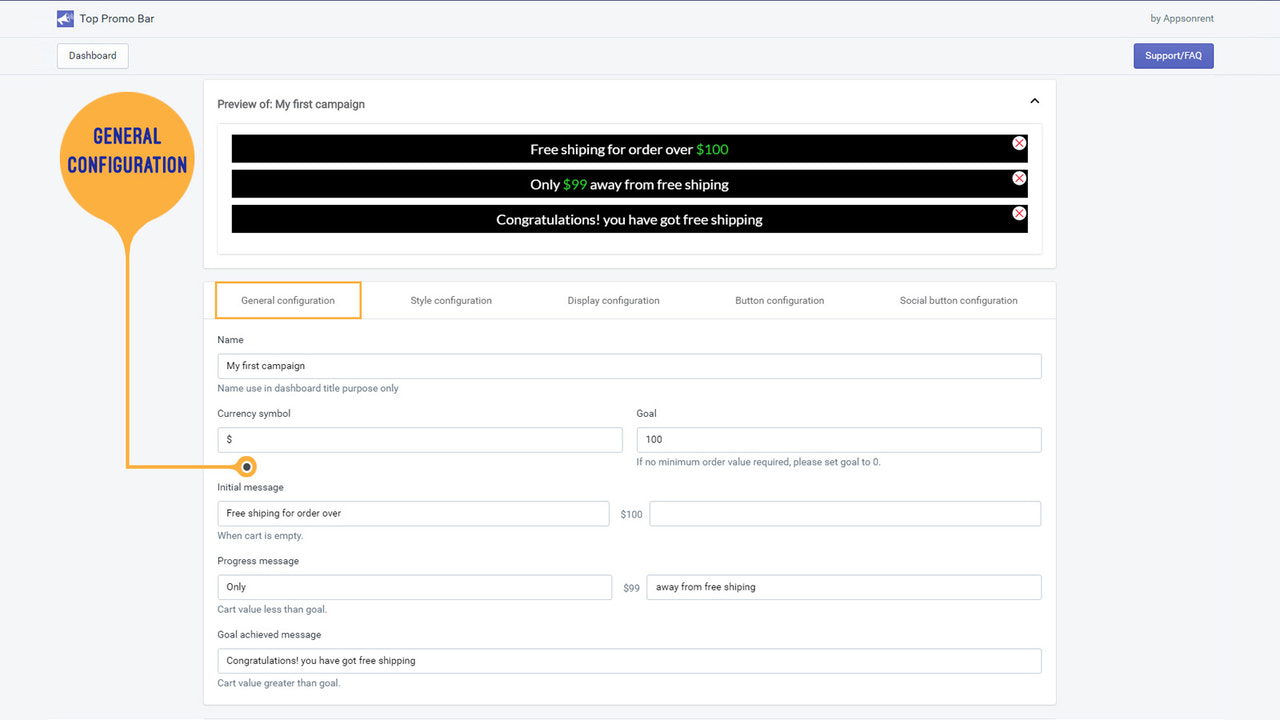The image size is (1280, 720).
Task: Click the Goal achieved message field
Action: [x=629, y=661]
